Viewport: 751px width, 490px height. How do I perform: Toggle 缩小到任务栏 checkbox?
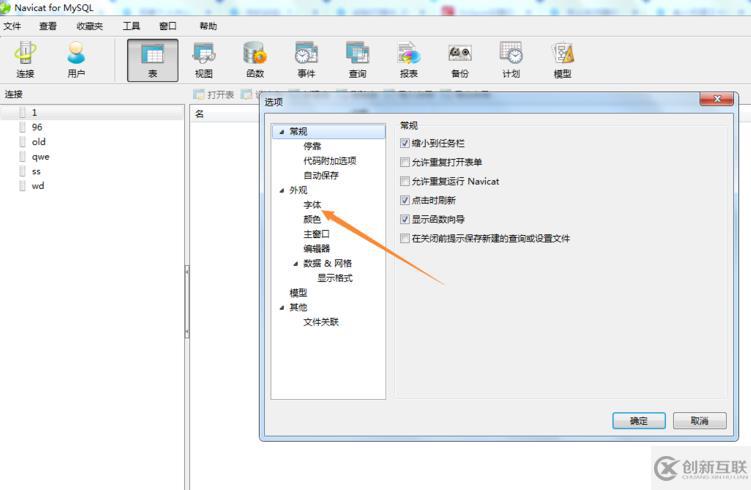tap(405, 143)
